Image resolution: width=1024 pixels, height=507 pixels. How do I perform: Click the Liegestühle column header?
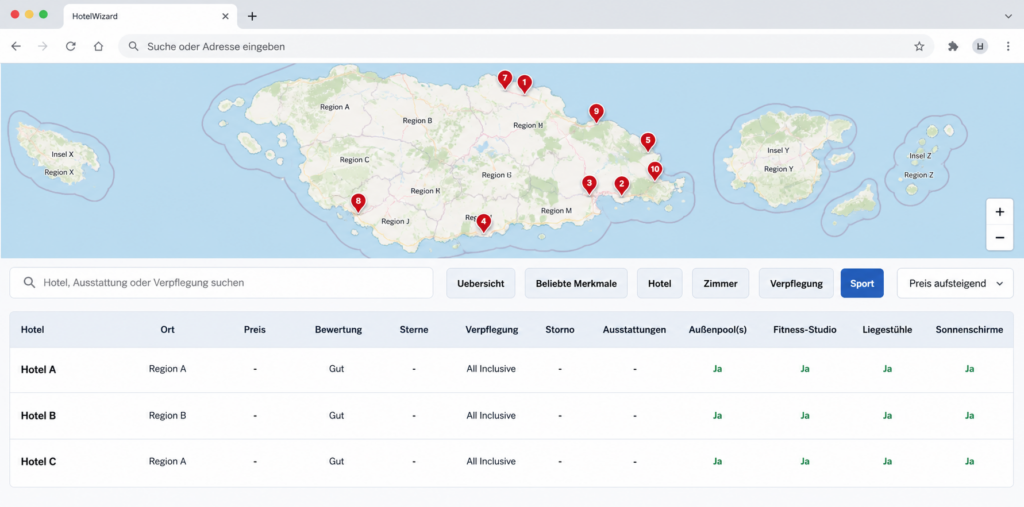(x=888, y=330)
